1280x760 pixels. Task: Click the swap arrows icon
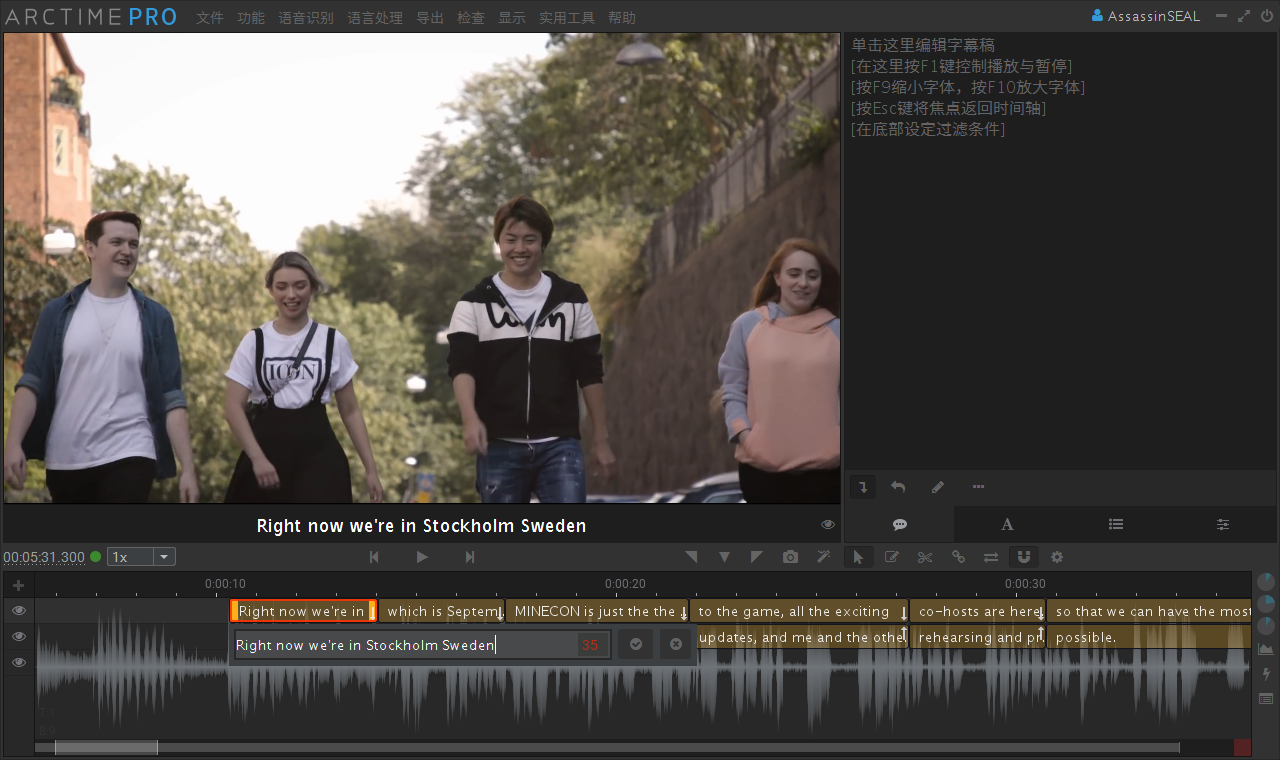tap(990, 557)
